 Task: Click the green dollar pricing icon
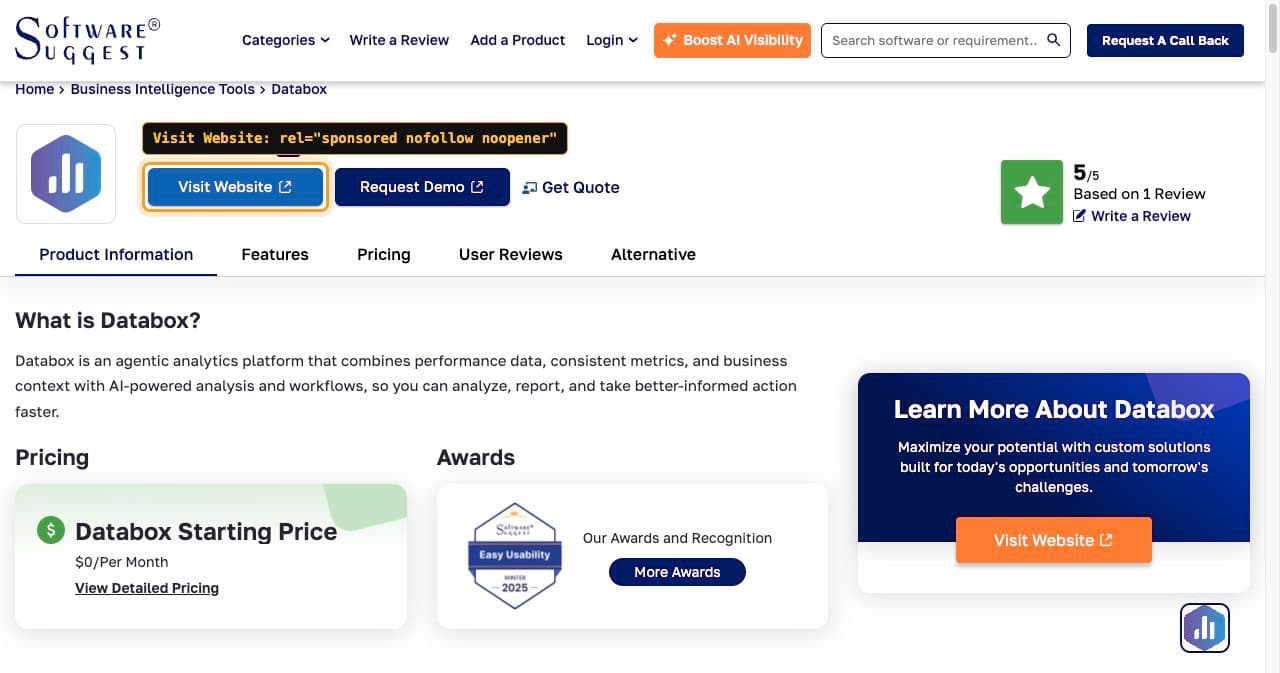pos(51,530)
